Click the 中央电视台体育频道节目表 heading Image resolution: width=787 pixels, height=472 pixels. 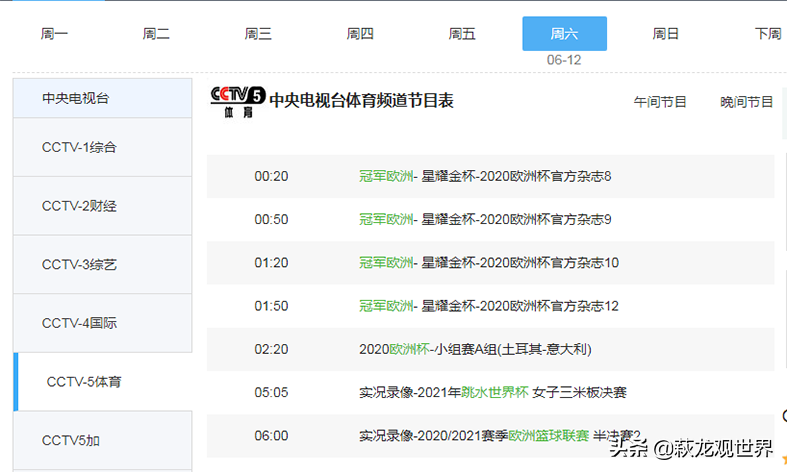pyautogui.click(x=361, y=100)
